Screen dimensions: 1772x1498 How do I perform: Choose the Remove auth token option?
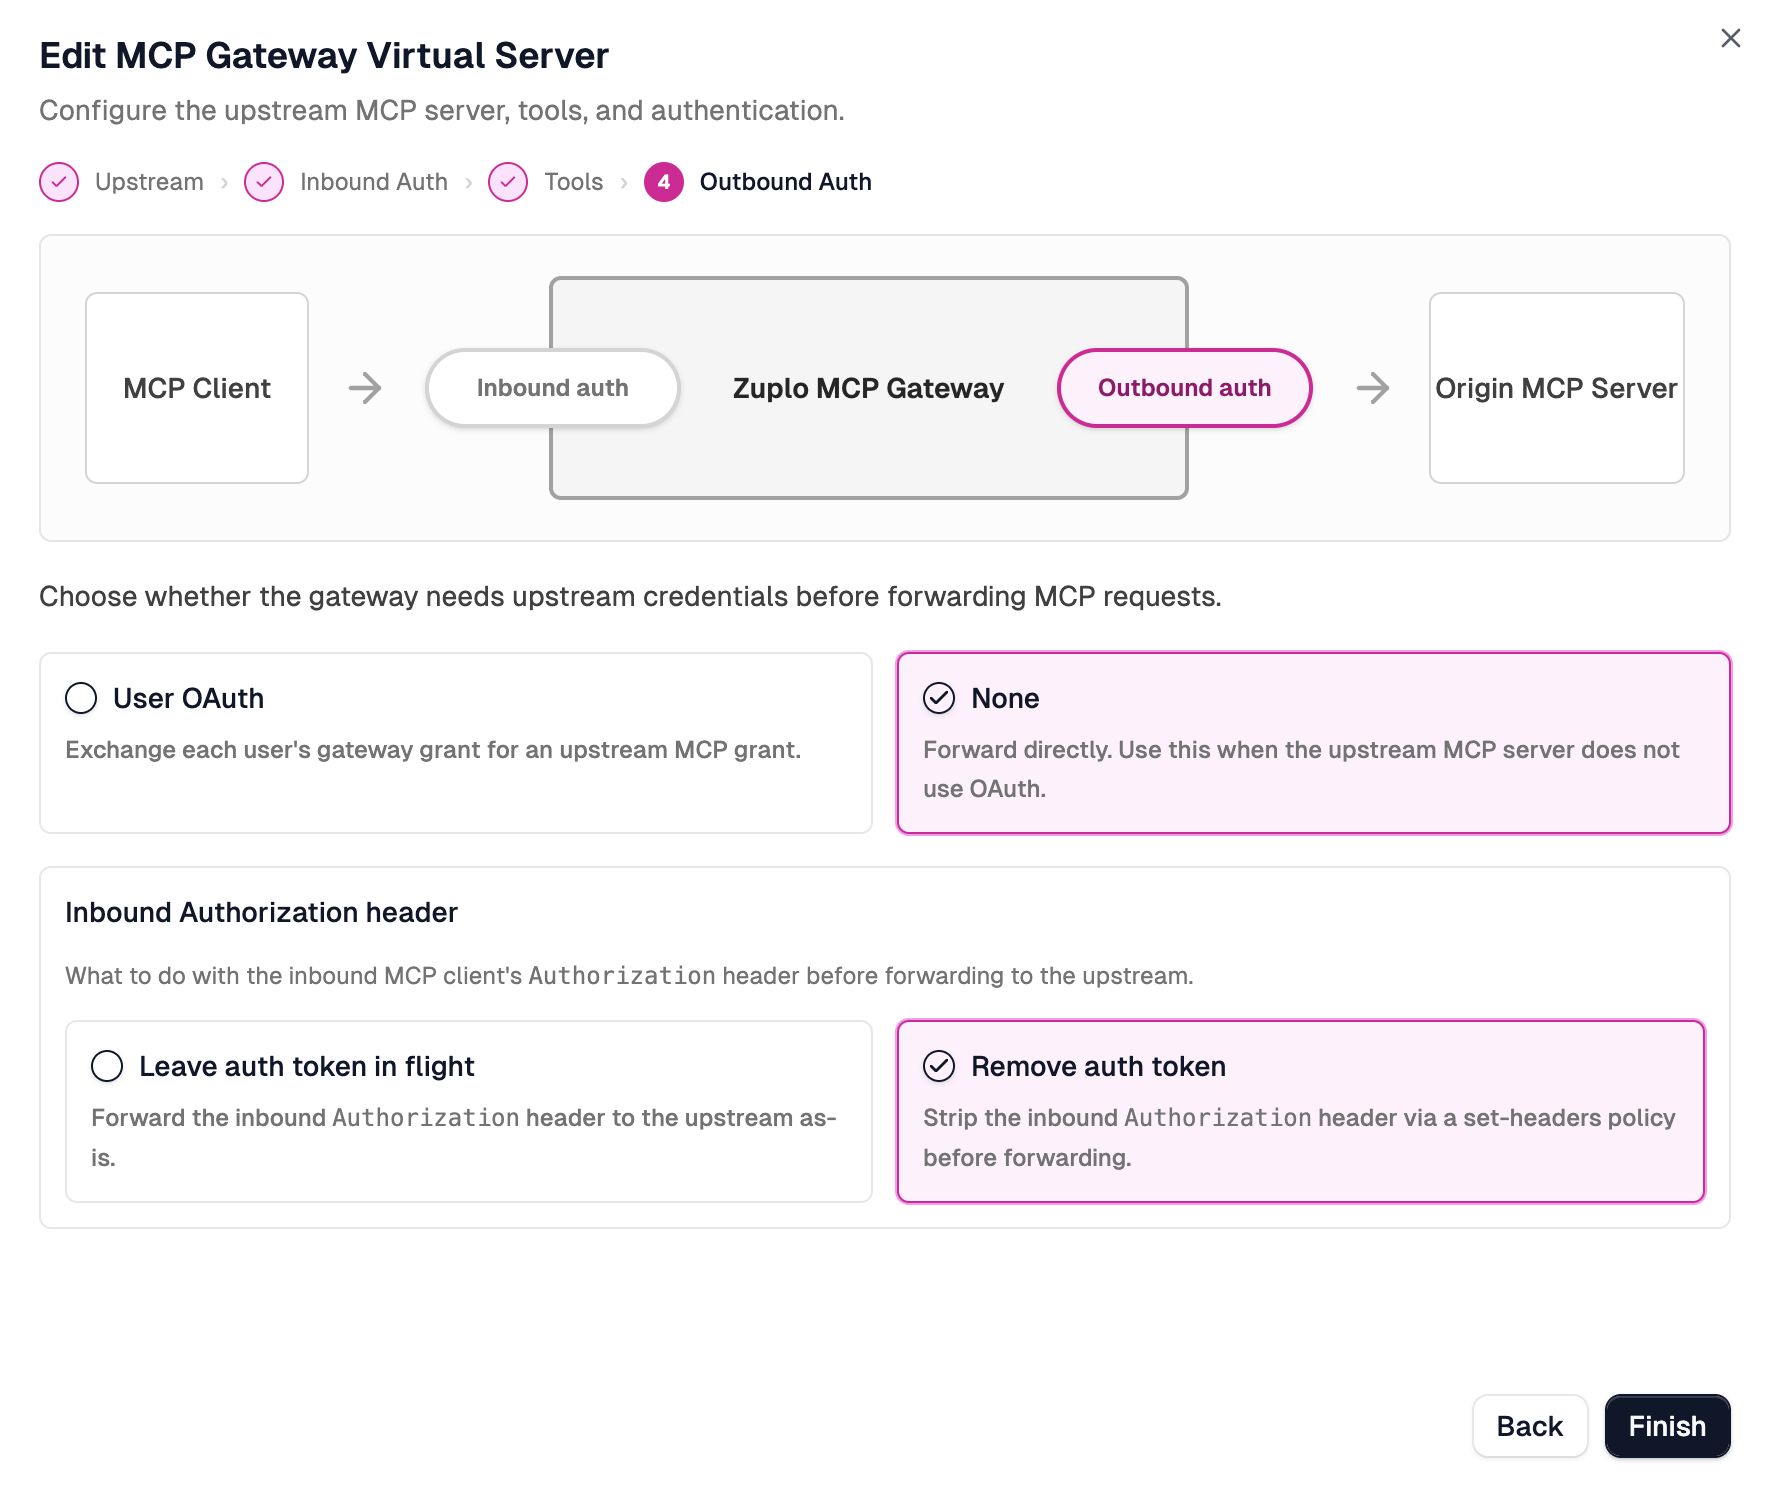(1301, 1111)
